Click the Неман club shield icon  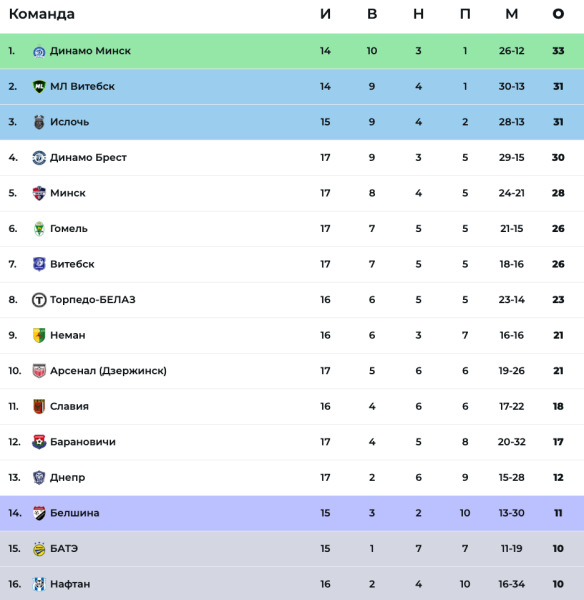click(x=39, y=336)
